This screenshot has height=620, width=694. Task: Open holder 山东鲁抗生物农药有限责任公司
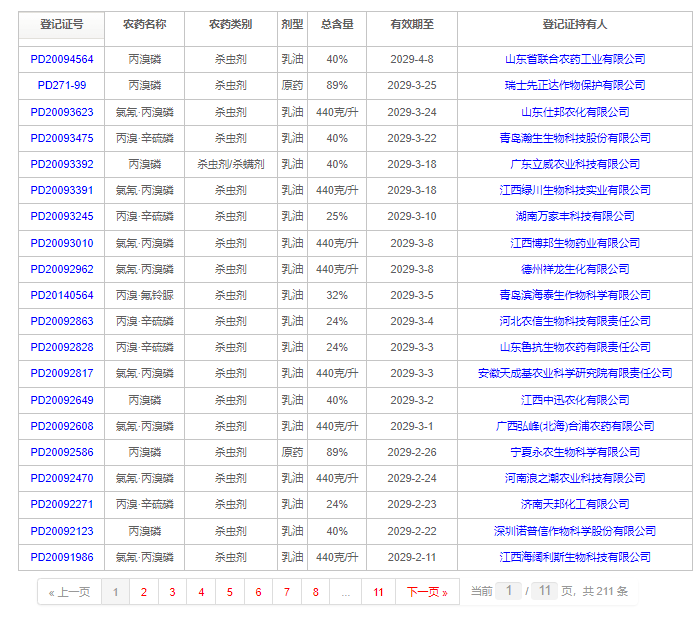575,347
